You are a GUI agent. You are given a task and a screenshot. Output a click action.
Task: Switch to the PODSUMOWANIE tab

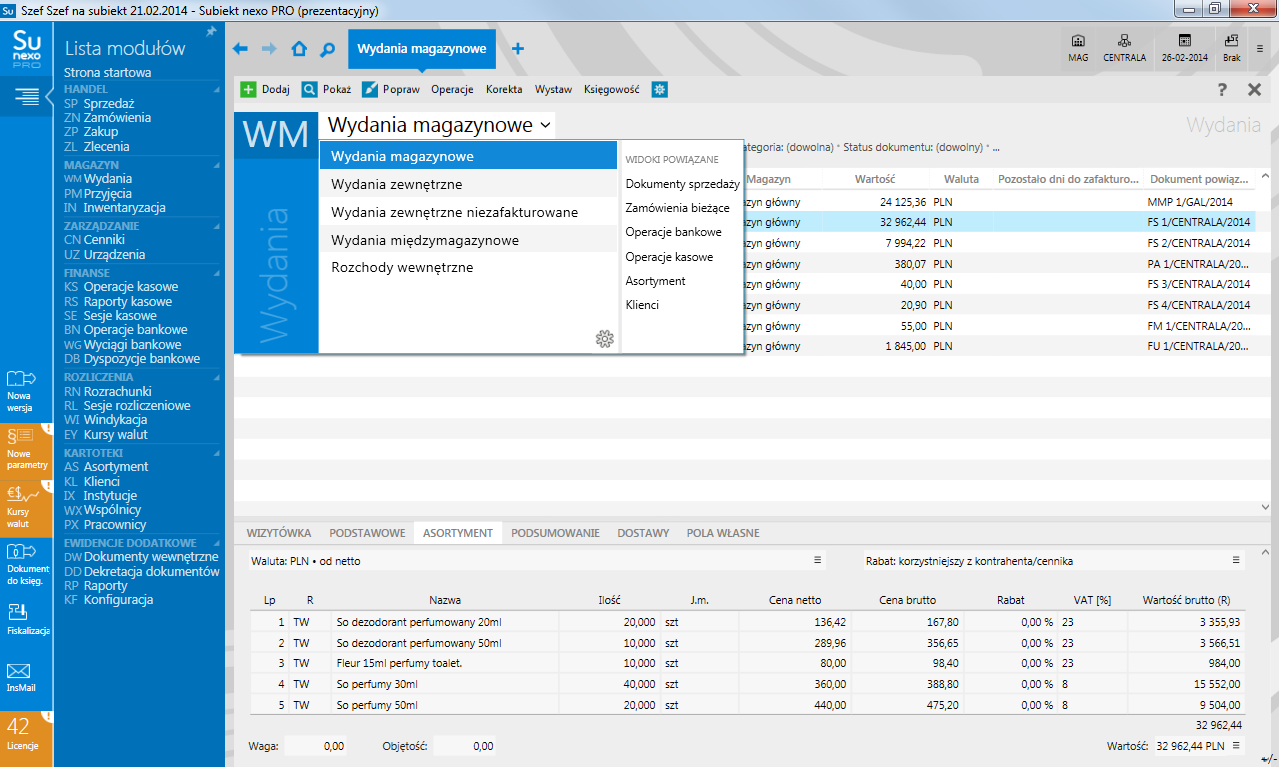pyautogui.click(x=555, y=533)
